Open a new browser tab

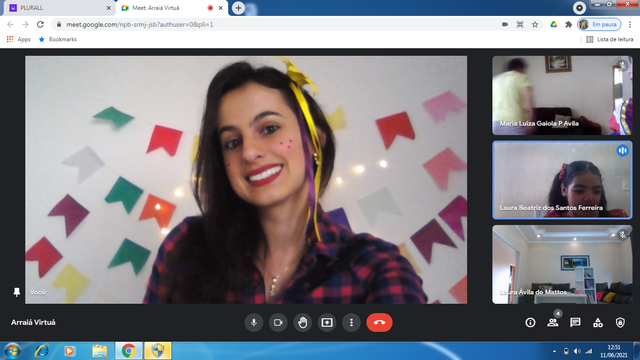[238, 8]
